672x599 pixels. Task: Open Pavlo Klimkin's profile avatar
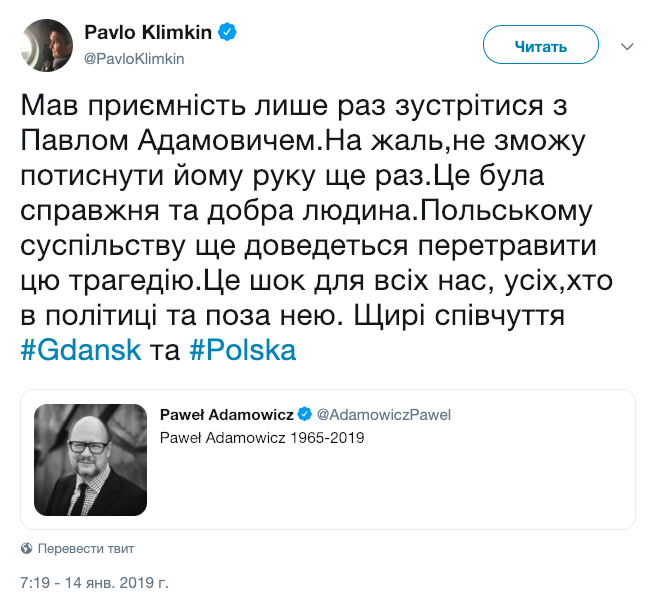(45, 45)
